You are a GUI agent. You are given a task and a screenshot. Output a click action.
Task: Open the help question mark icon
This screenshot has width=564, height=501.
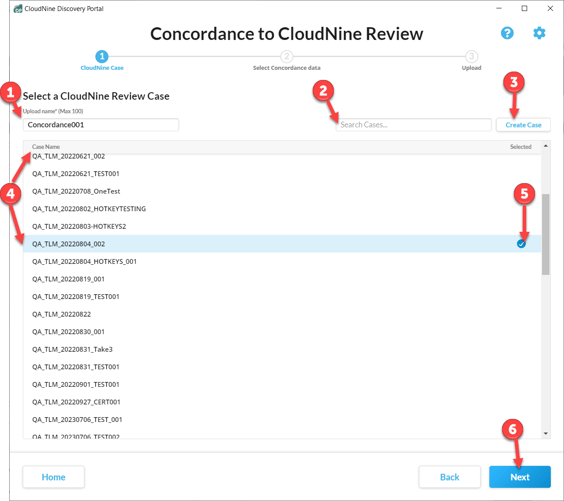click(x=507, y=33)
